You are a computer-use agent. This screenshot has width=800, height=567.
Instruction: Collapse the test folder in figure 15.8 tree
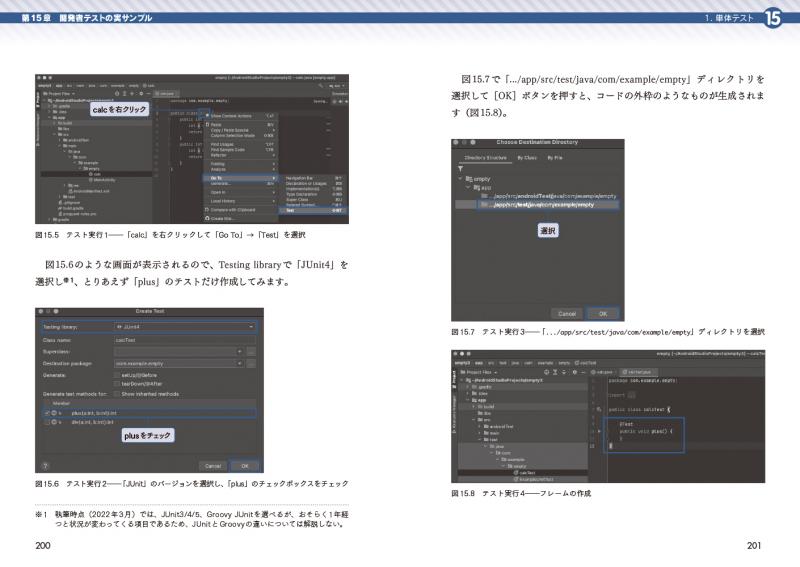480,439
